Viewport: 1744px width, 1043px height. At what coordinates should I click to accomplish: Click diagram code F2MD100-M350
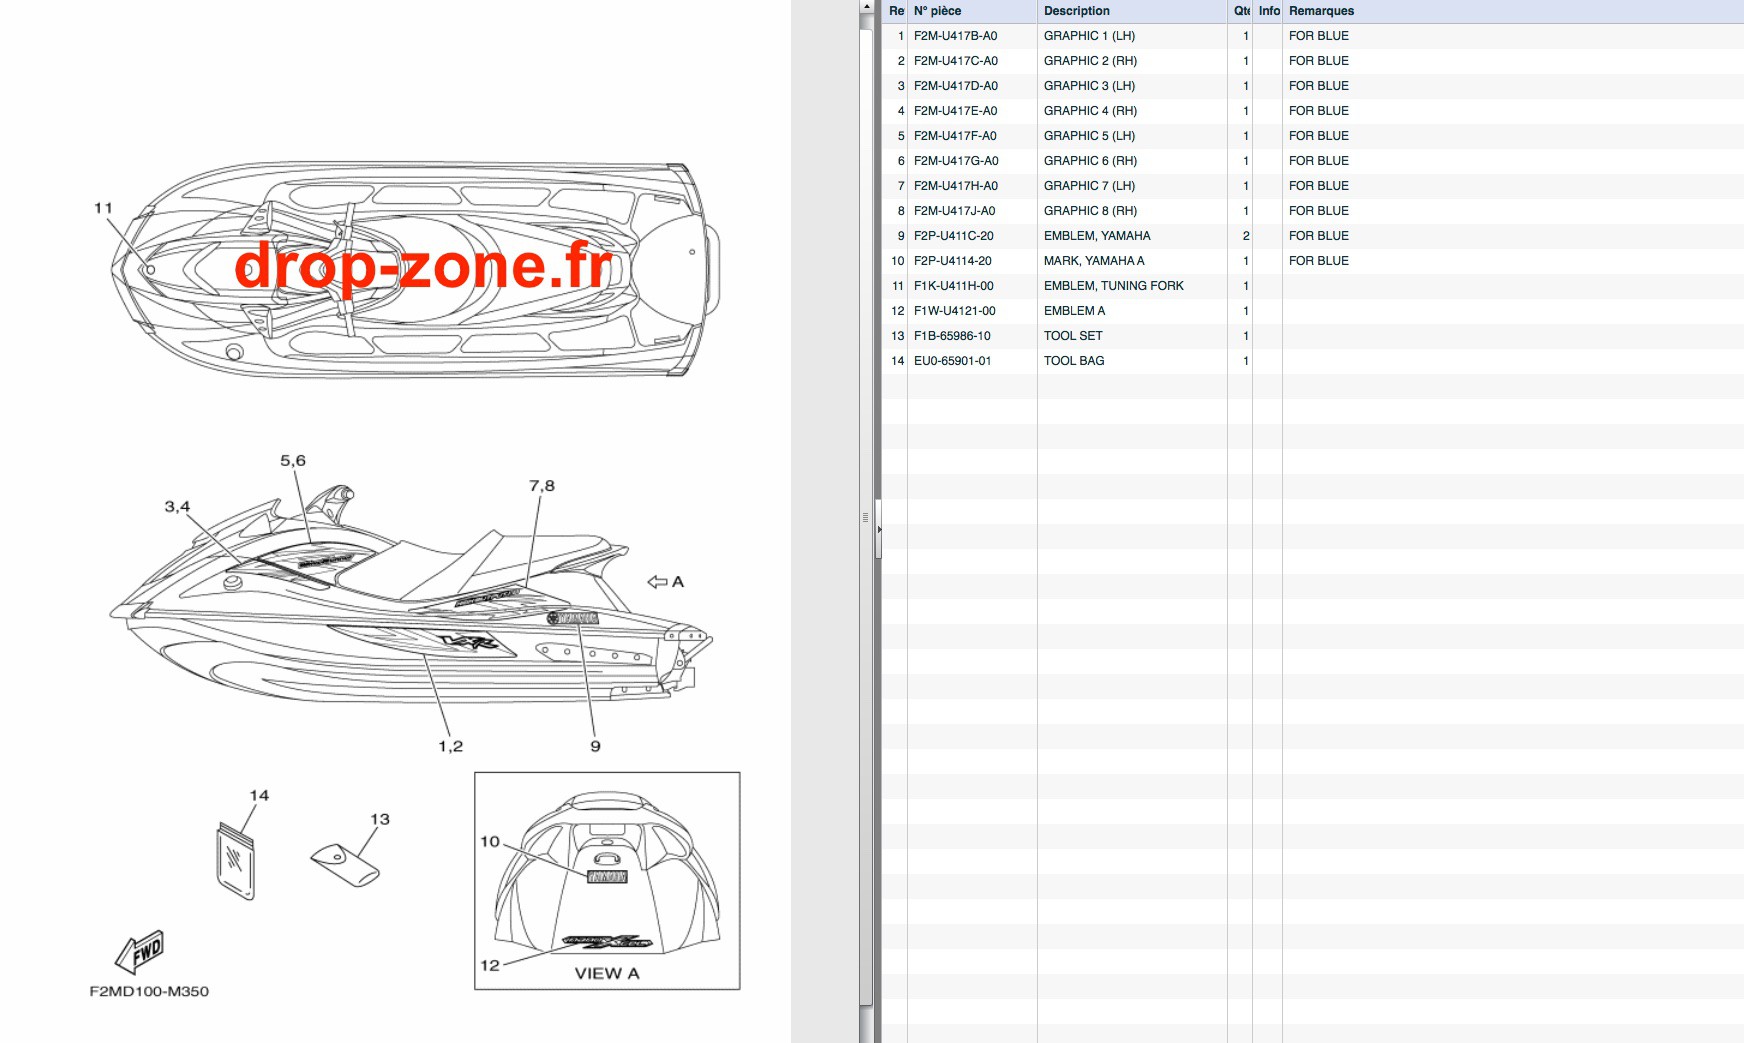(149, 991)
